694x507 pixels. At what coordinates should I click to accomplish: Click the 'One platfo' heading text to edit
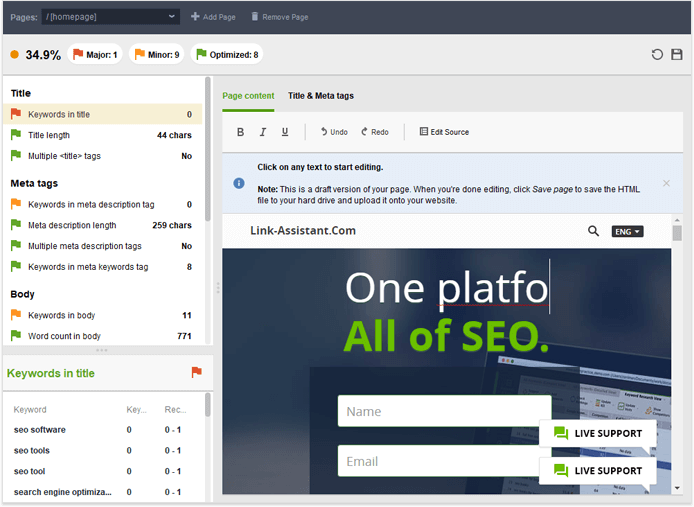tap(447, 288)
